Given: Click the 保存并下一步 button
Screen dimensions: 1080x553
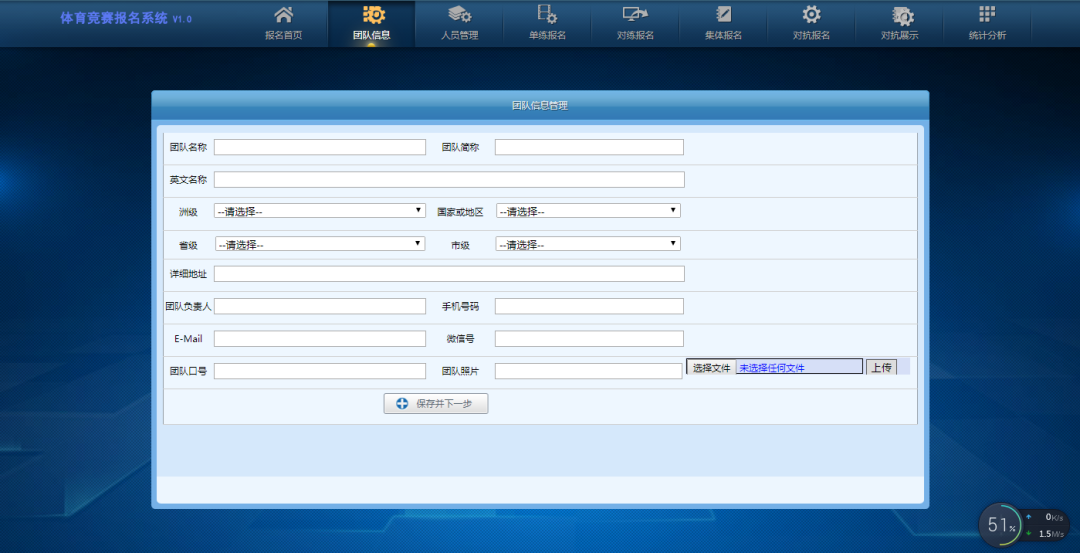Looking at the screenshot, I should tap(436, 404).
